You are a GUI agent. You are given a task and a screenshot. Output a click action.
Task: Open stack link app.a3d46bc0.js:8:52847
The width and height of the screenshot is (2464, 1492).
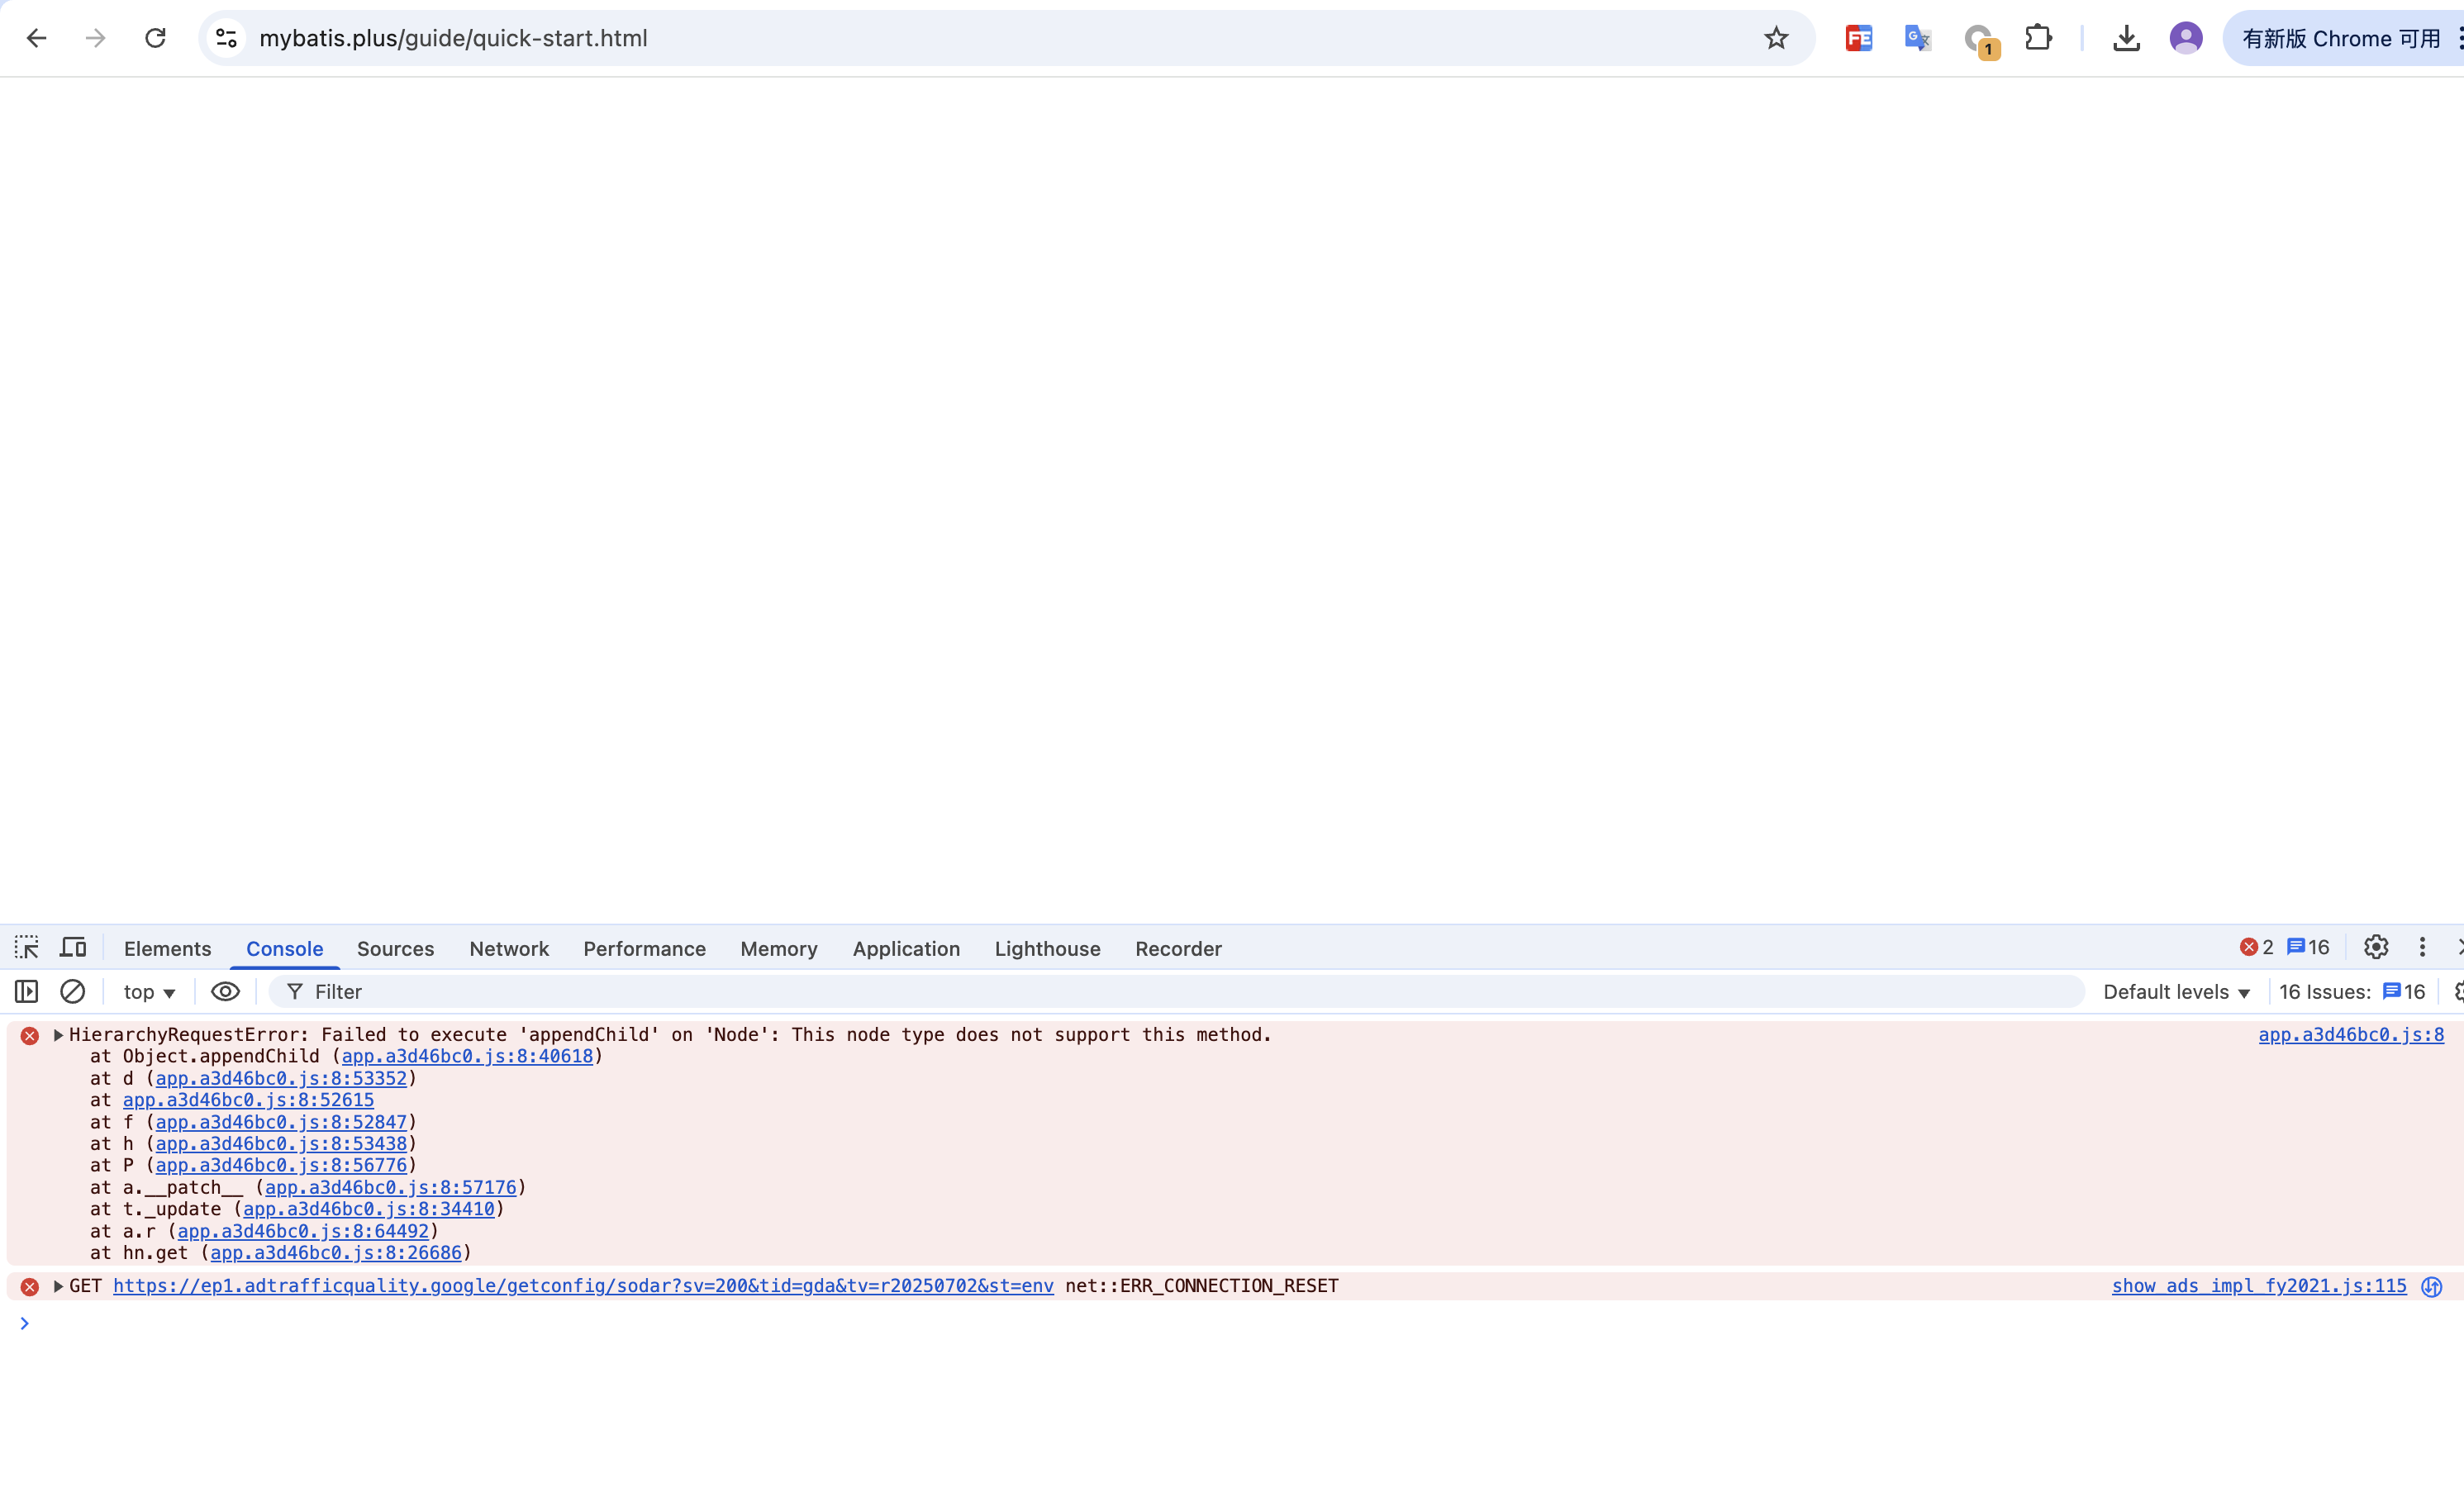281,1122
